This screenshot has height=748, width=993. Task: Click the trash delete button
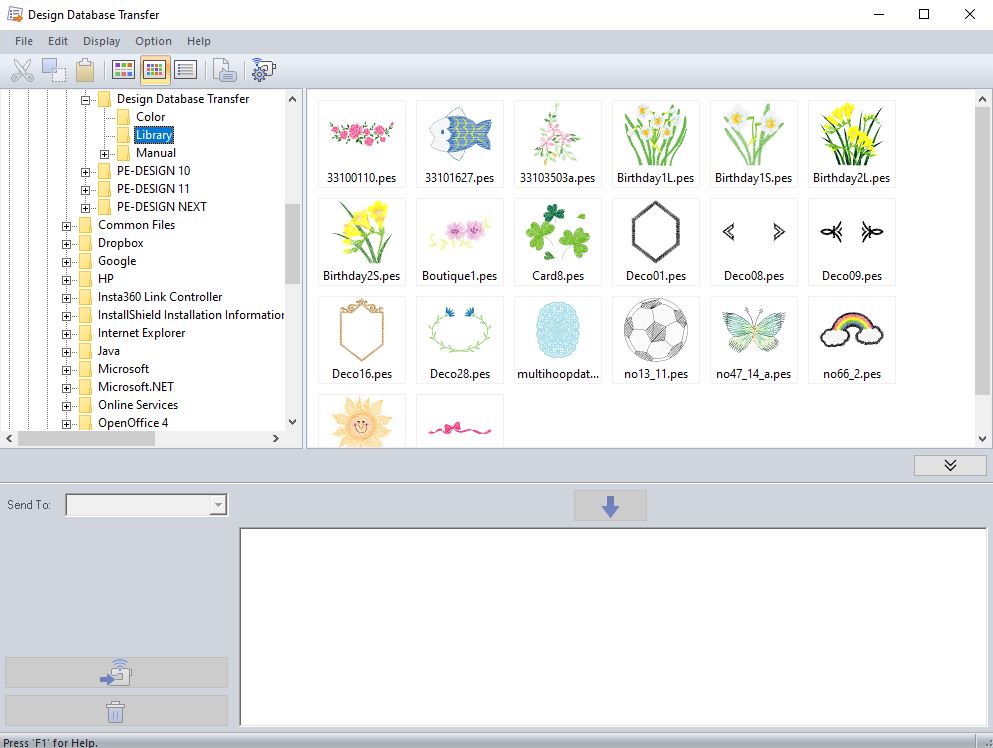point(116,711)
